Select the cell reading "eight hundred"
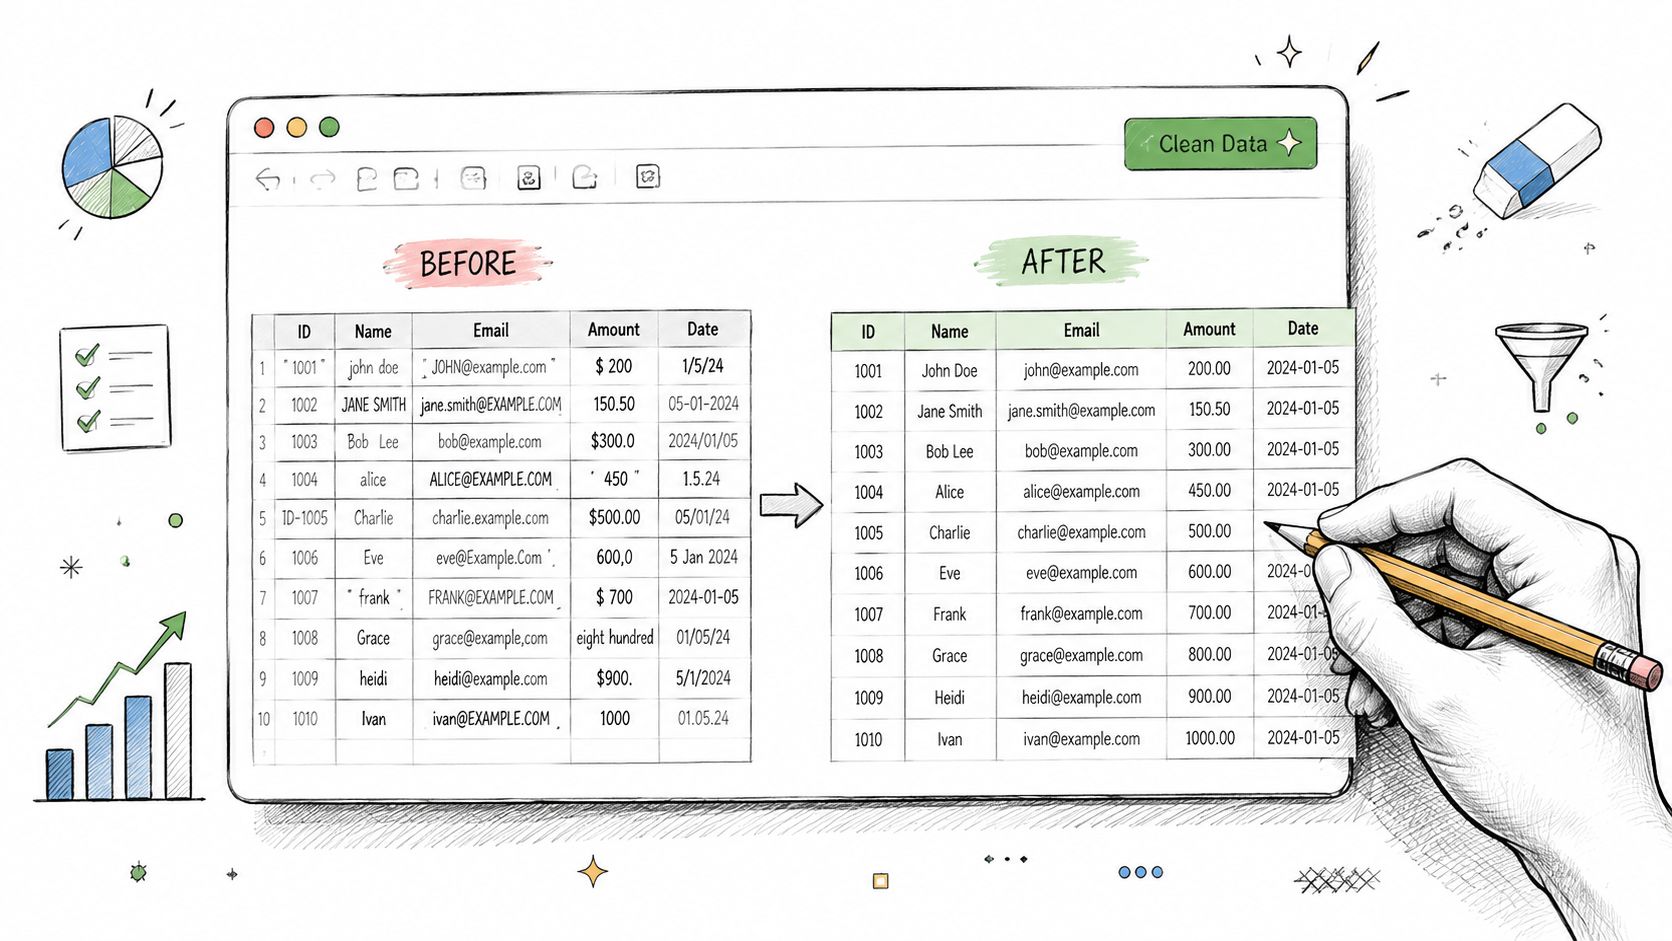This screenshot has height=941, width=1672. (614, 637)
